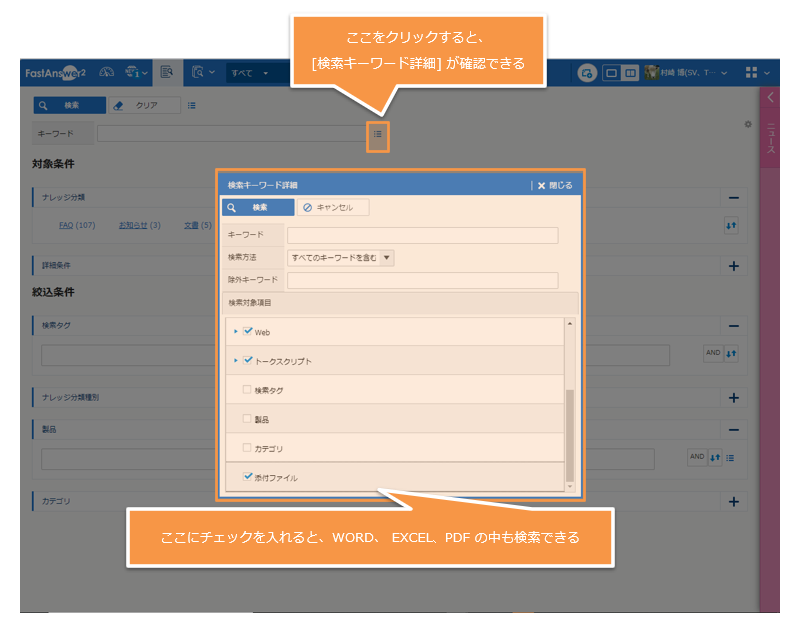Click the dashboard gauge icon in header

click(x=108, y=73)
